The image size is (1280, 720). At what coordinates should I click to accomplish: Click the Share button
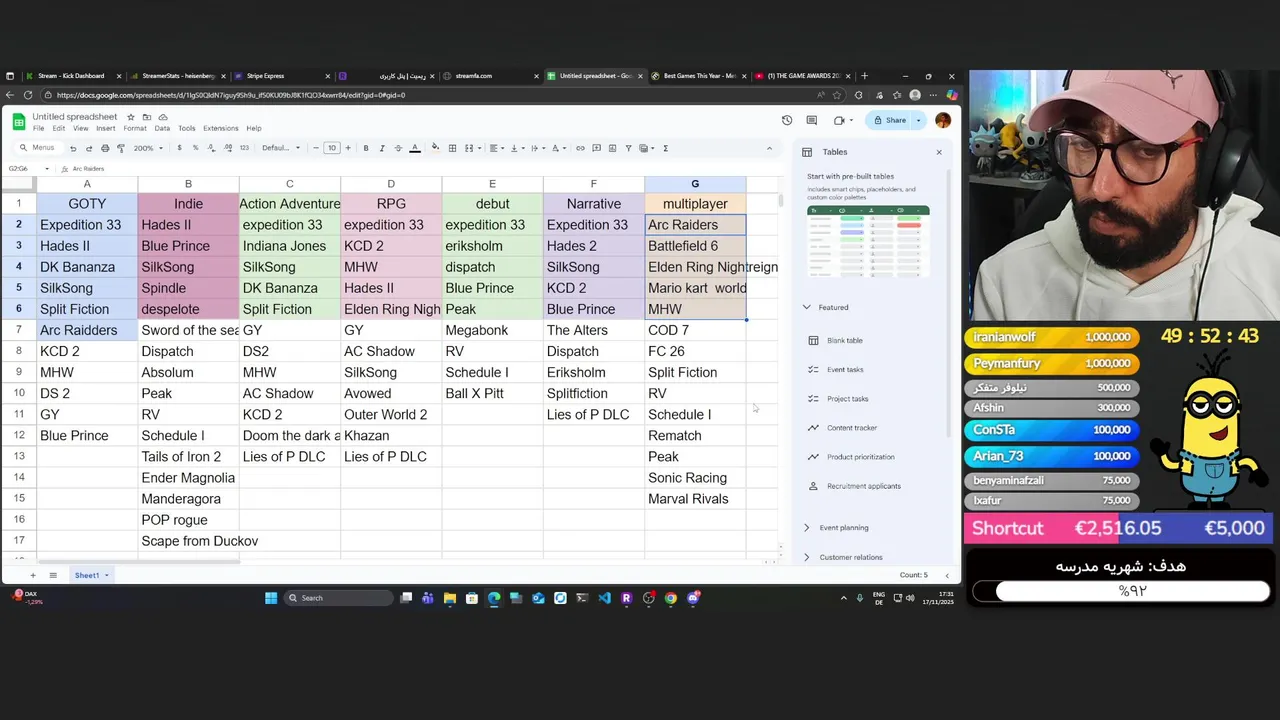coord(889,120)
